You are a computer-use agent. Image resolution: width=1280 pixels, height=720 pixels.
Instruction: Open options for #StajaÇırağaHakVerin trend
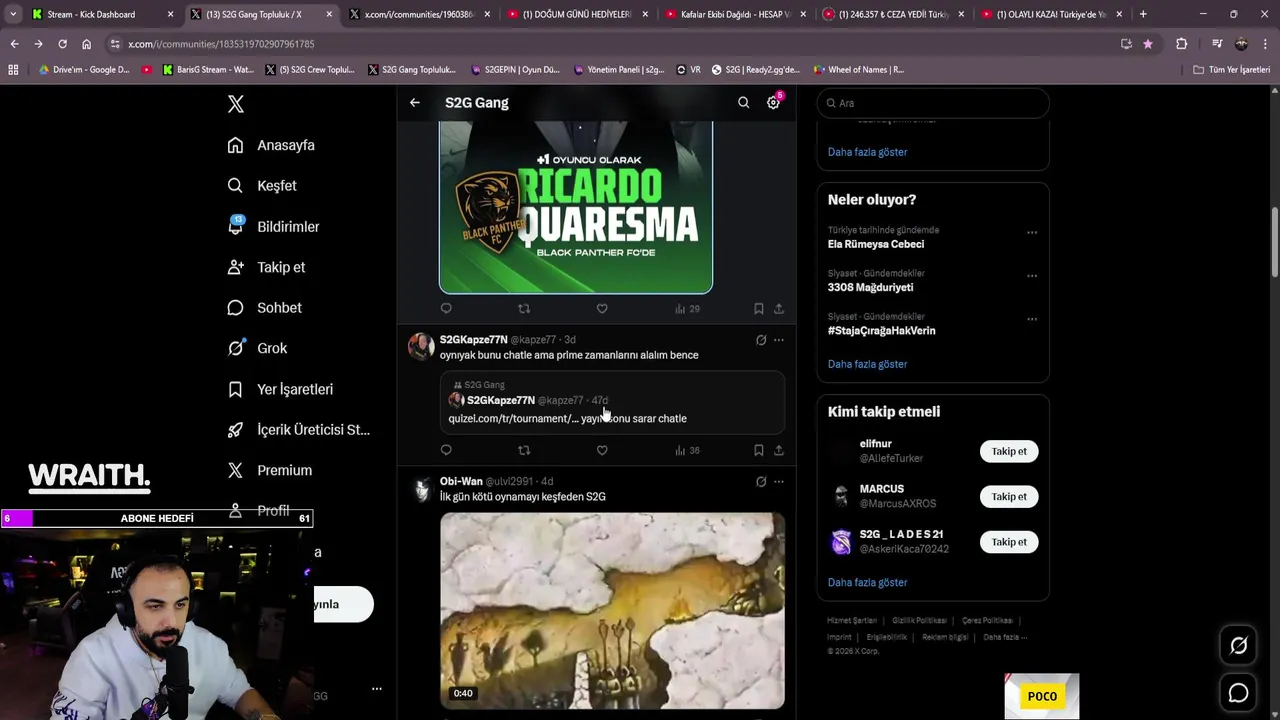pos(1032,319)
